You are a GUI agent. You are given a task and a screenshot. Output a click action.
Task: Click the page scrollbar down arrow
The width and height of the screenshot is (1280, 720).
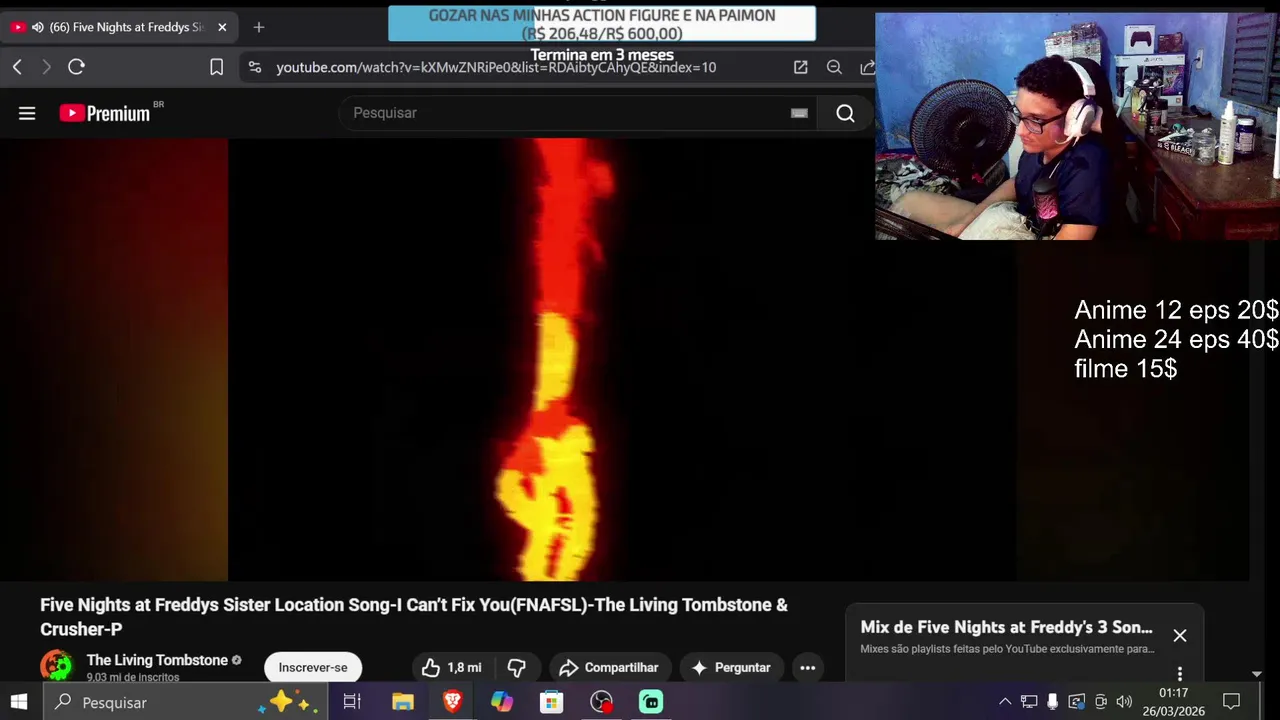[1257, 674]
